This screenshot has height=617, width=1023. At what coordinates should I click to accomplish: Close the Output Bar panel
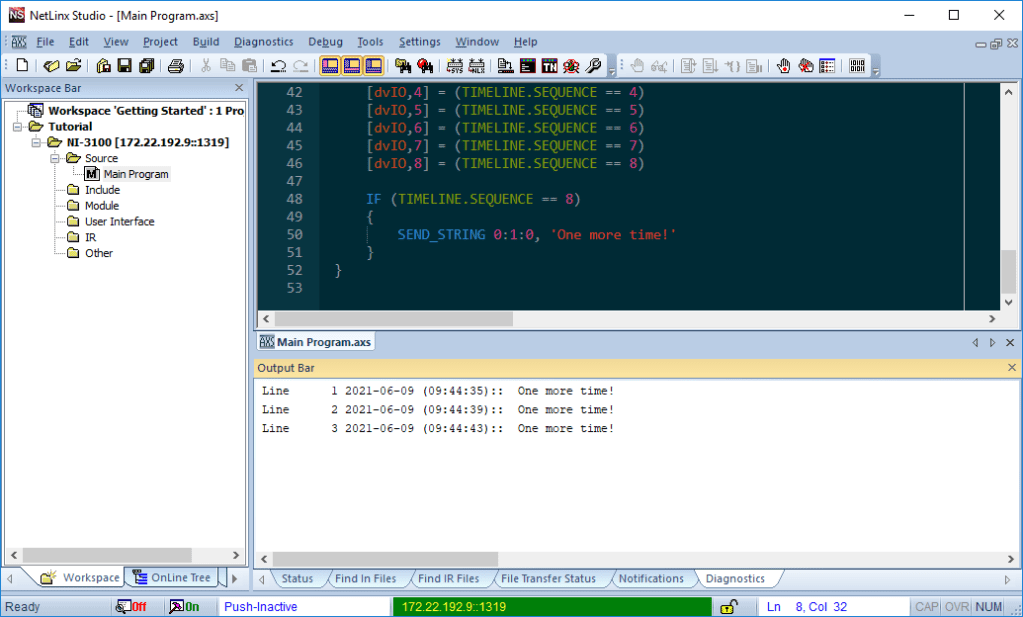coord(1011,368)
